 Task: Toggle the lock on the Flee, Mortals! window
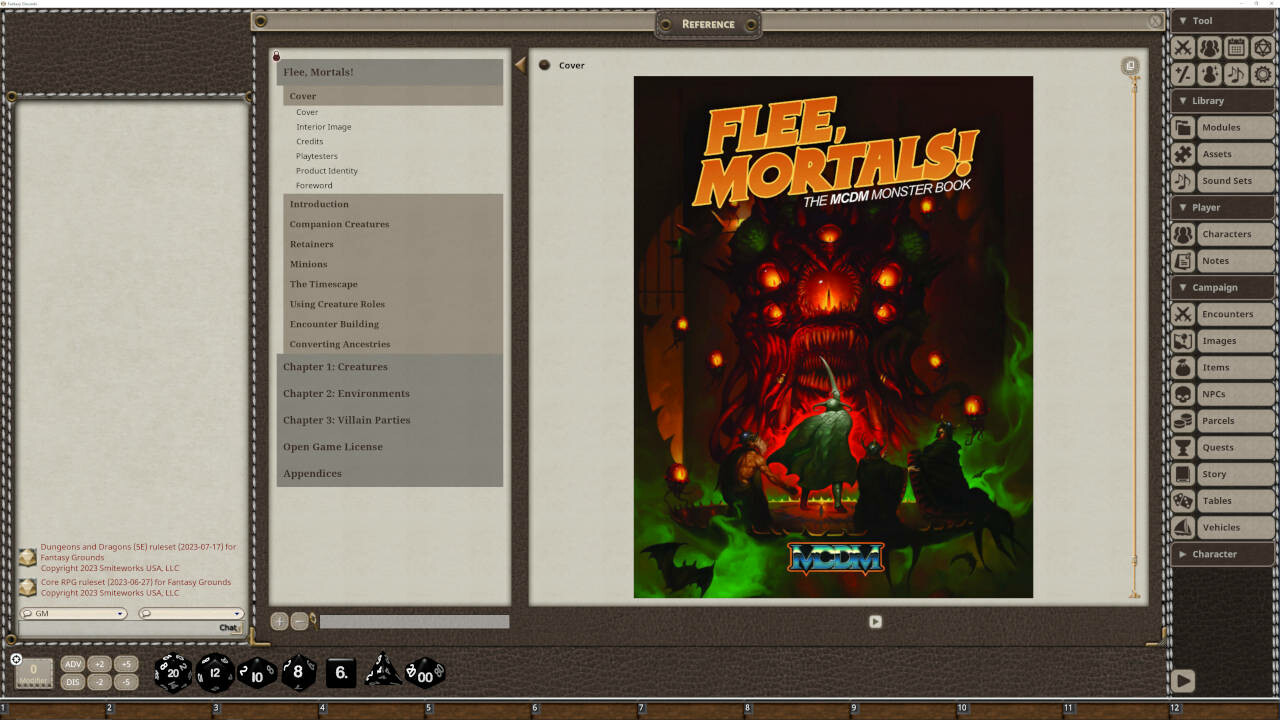coord(275,57)
